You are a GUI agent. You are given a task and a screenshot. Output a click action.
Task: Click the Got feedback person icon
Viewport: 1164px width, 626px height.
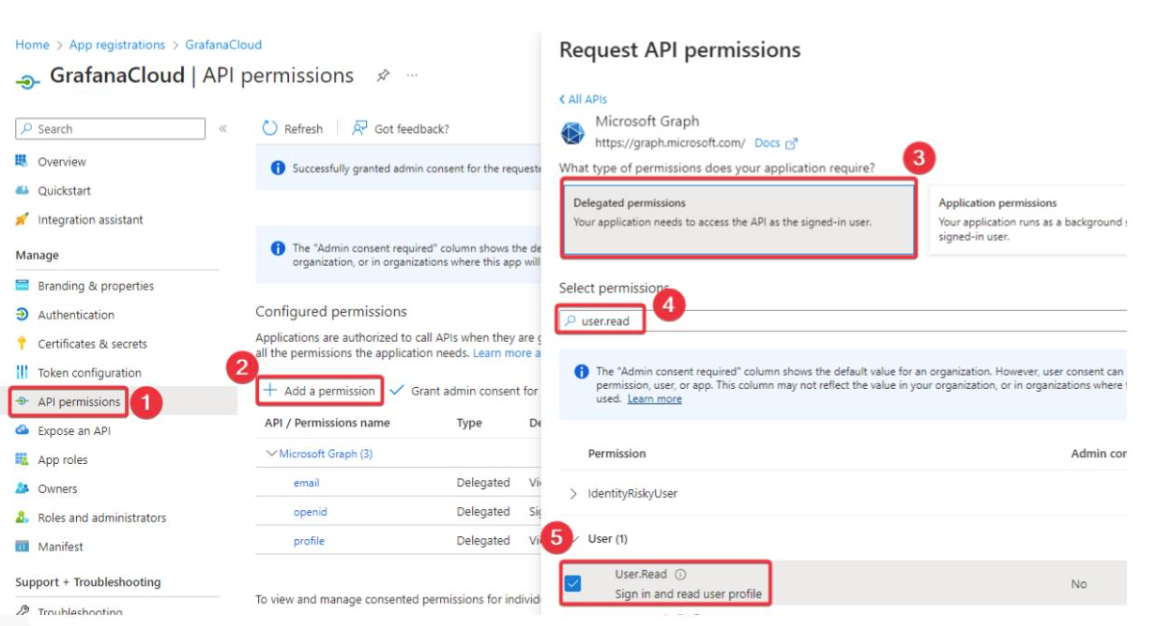[x=359, y=128]
